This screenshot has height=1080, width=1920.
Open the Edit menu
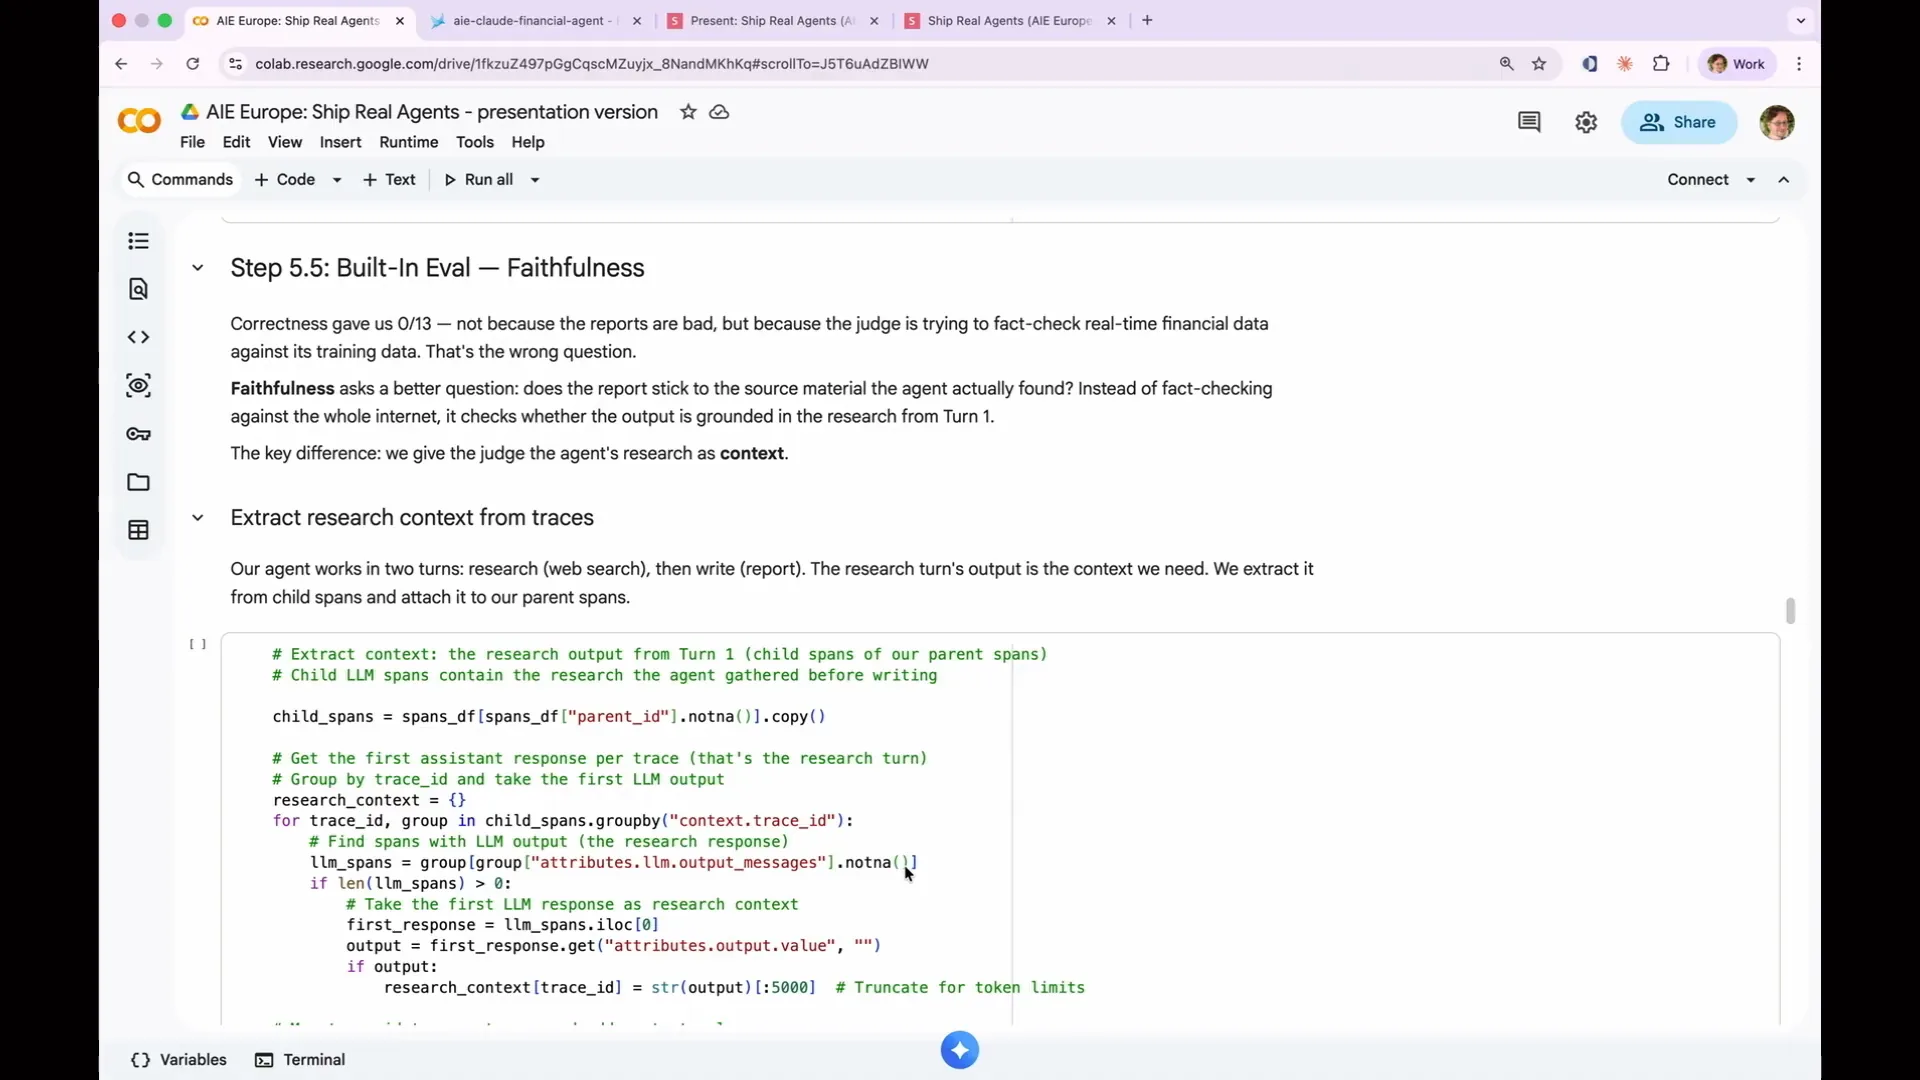click(x=236, y=142)
